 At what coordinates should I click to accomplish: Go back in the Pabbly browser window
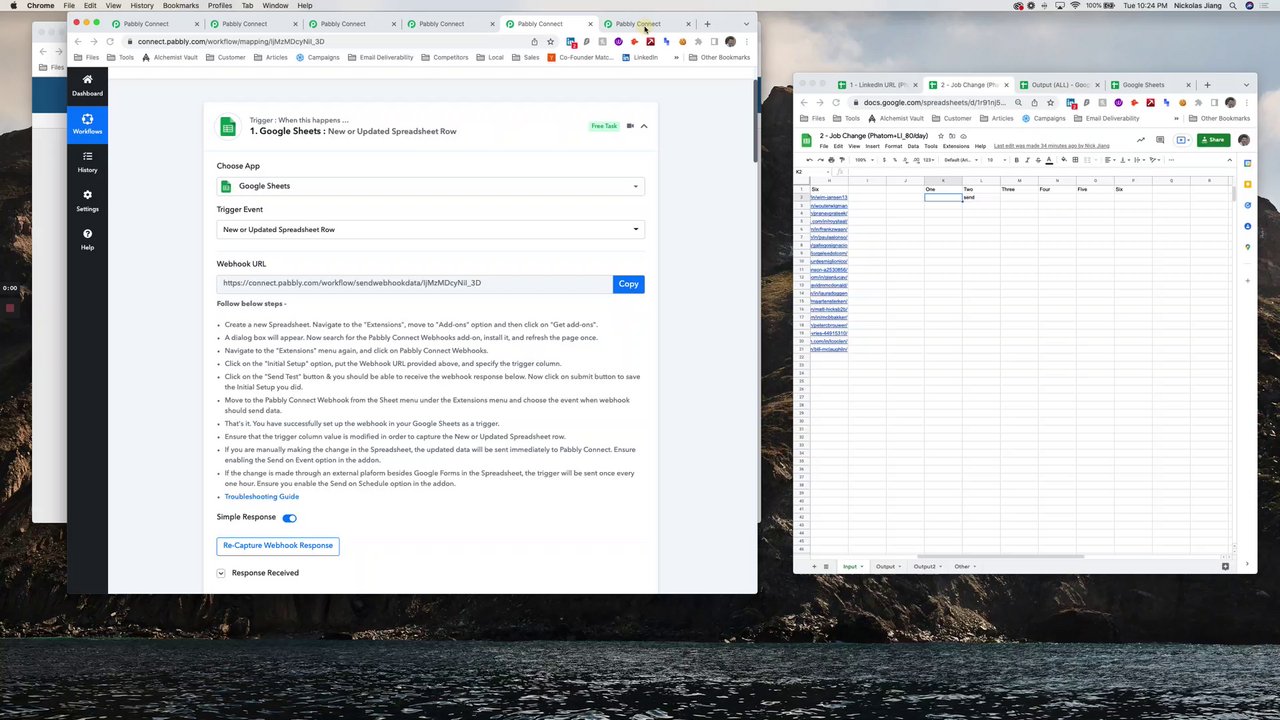(x=78, y=42)
